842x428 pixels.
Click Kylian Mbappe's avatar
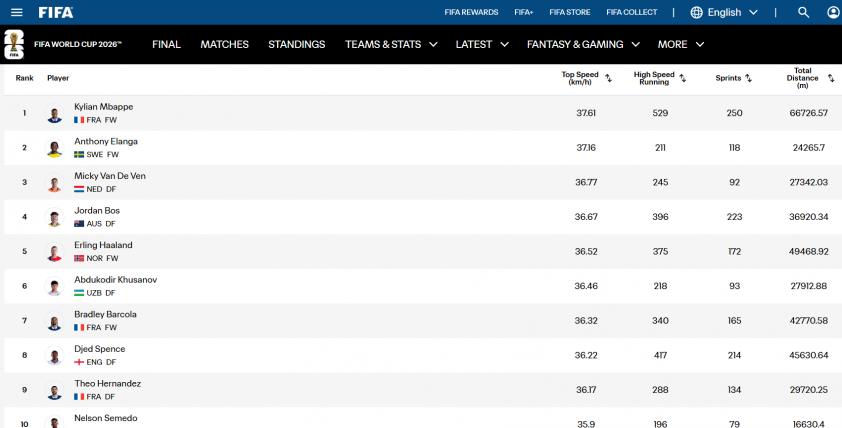(x=54, y=113)
